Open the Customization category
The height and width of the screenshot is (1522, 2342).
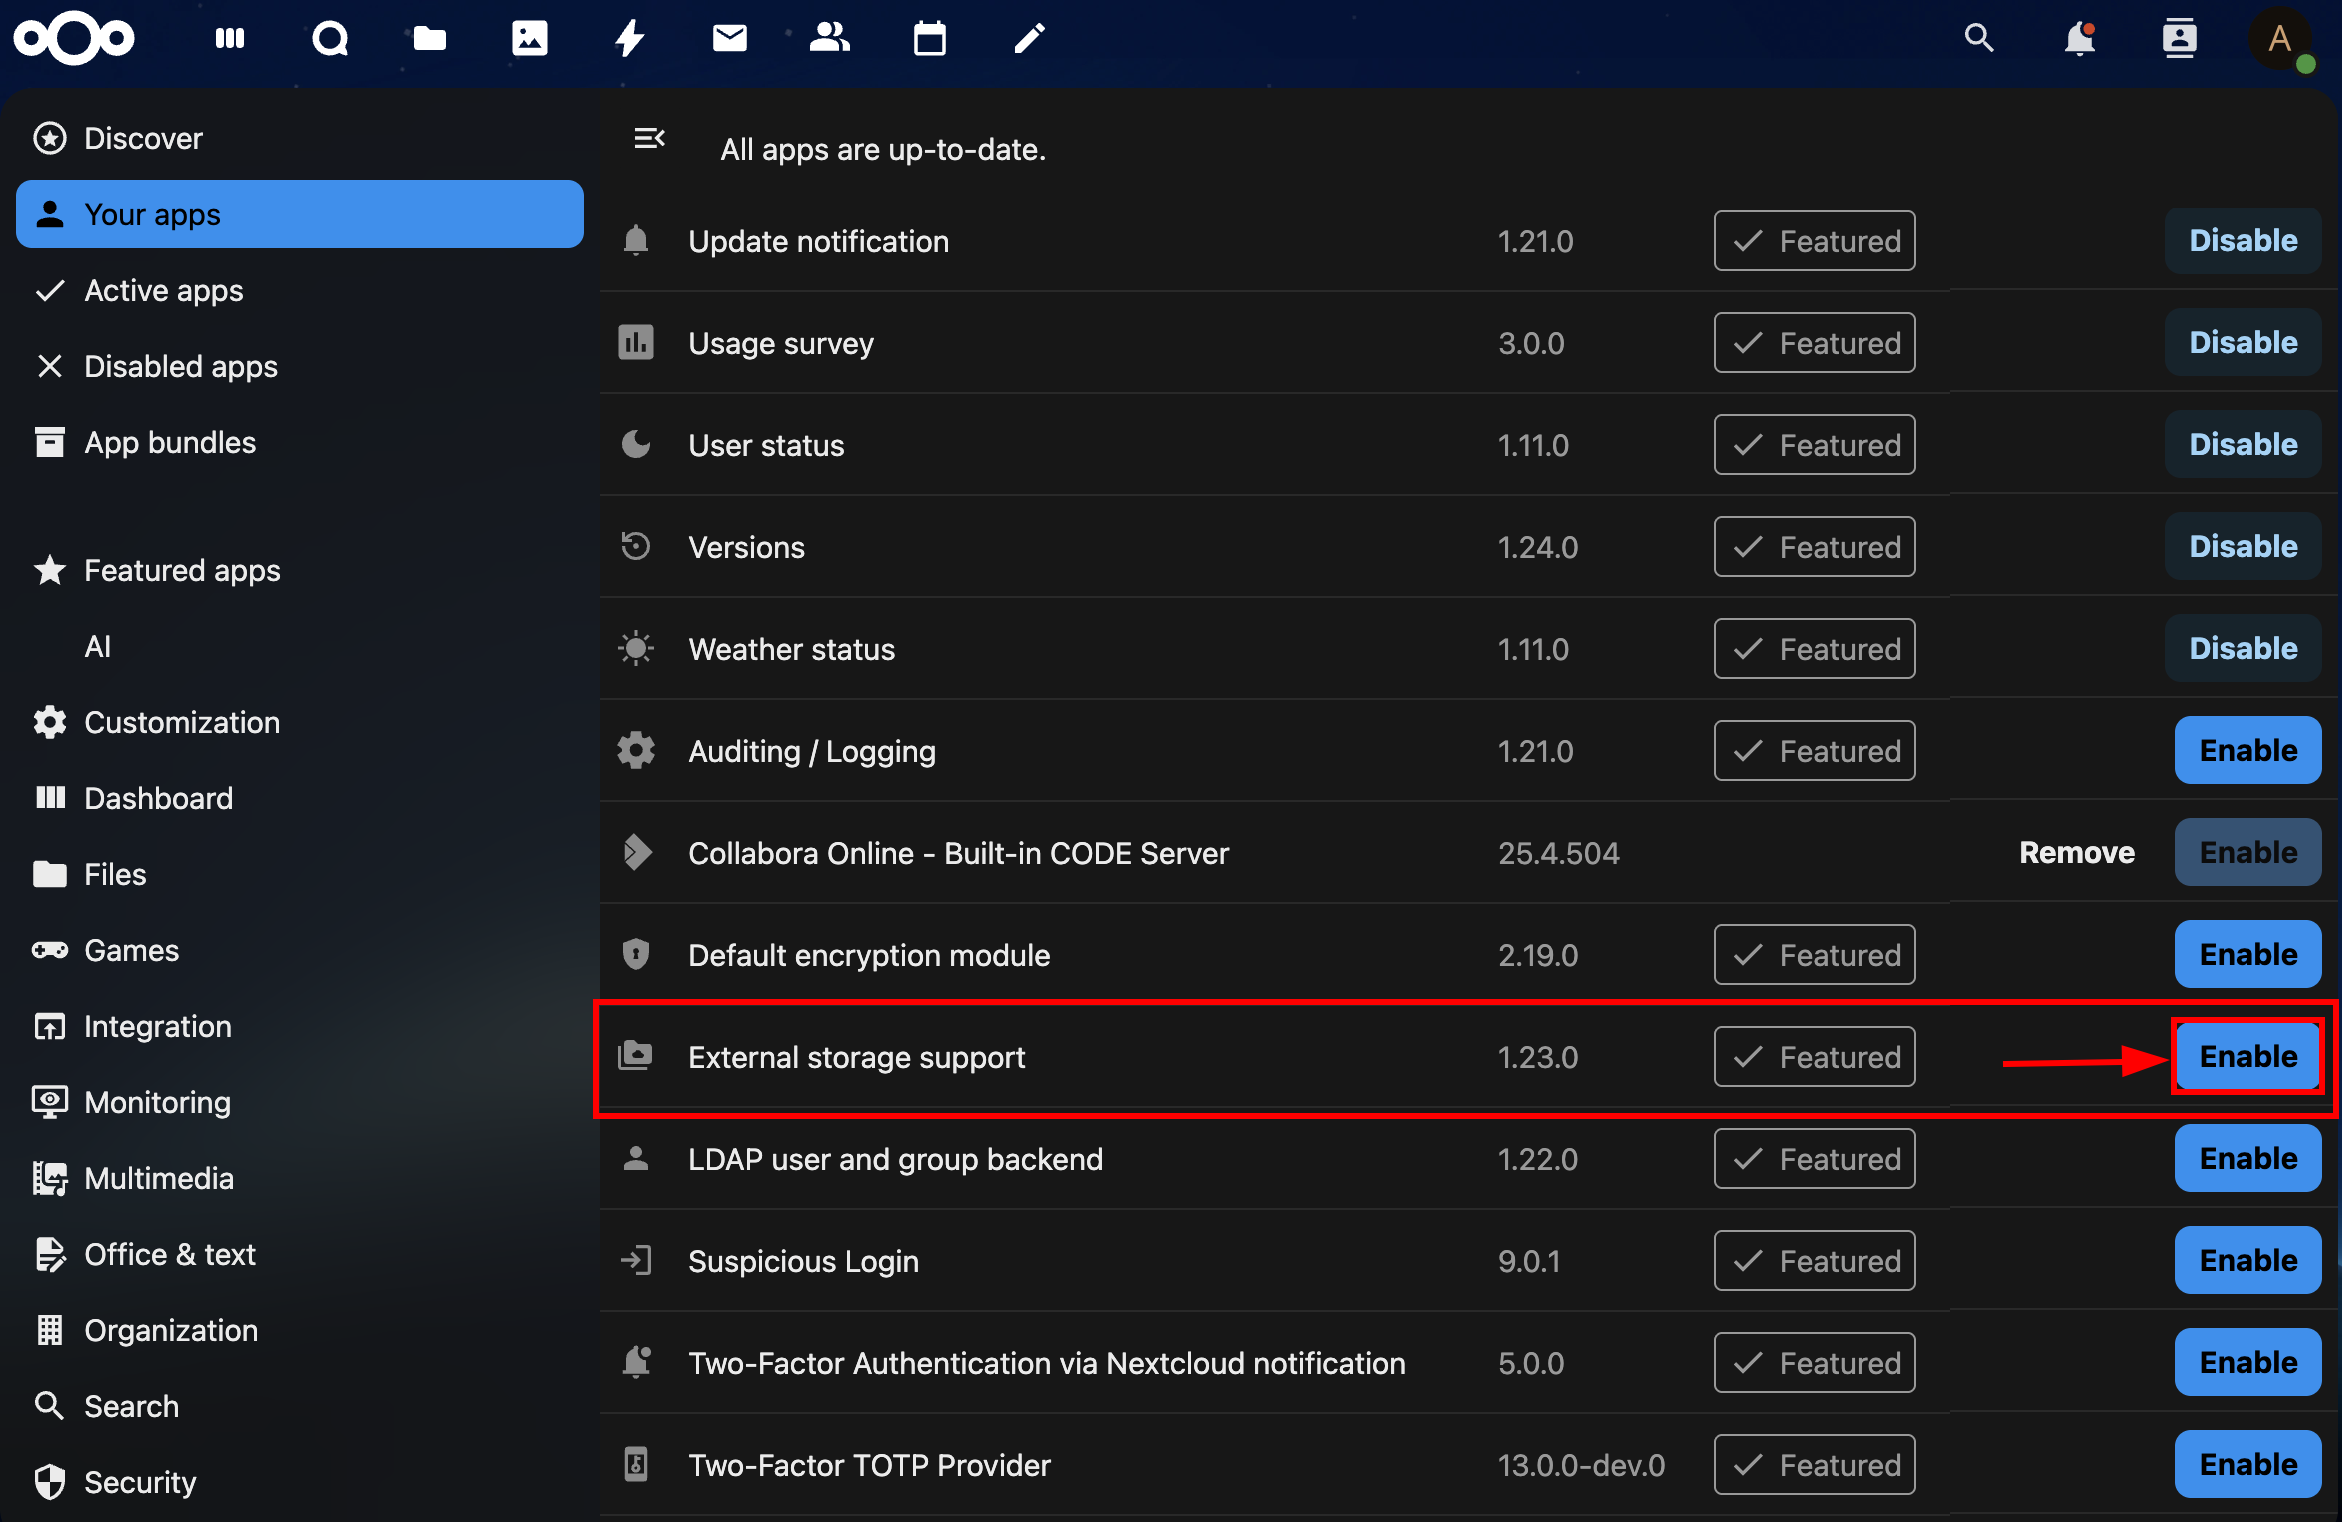pos(300,722)
